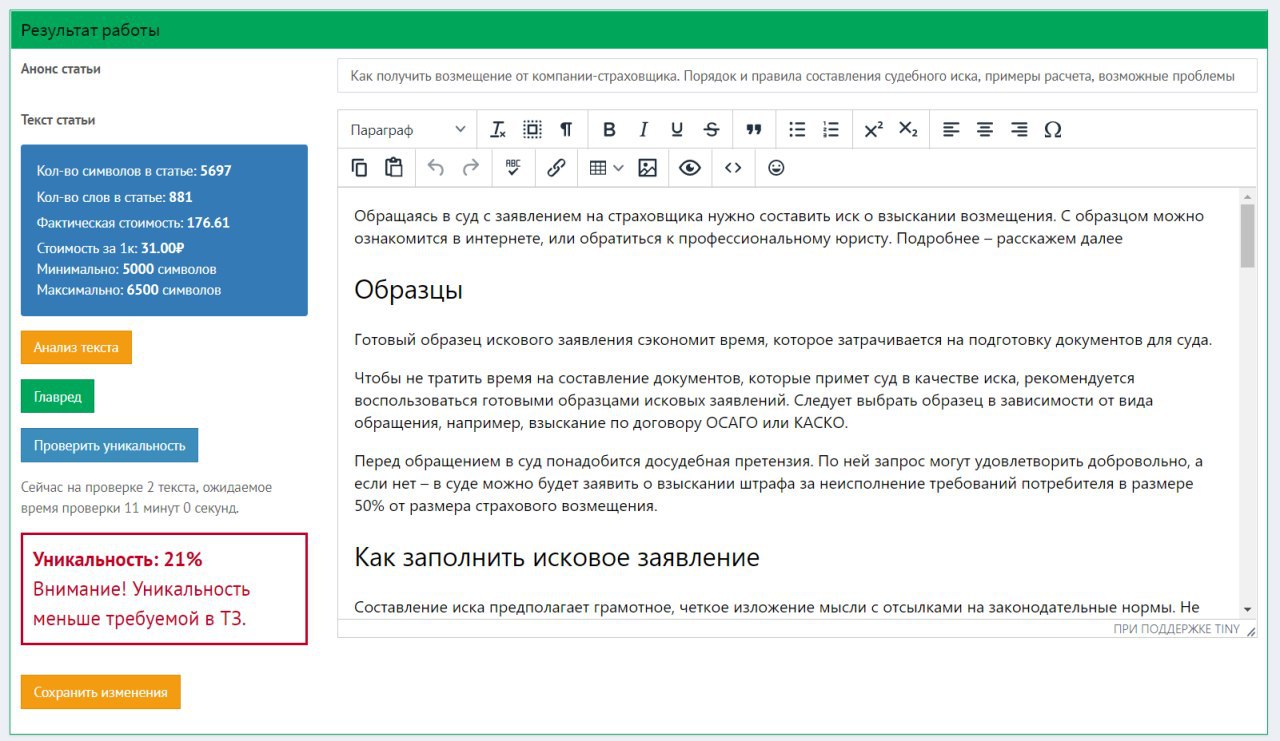Align text left
The width and height of the screenshot is (1280, 741).
pyautogui.click(x=951, y=129)
